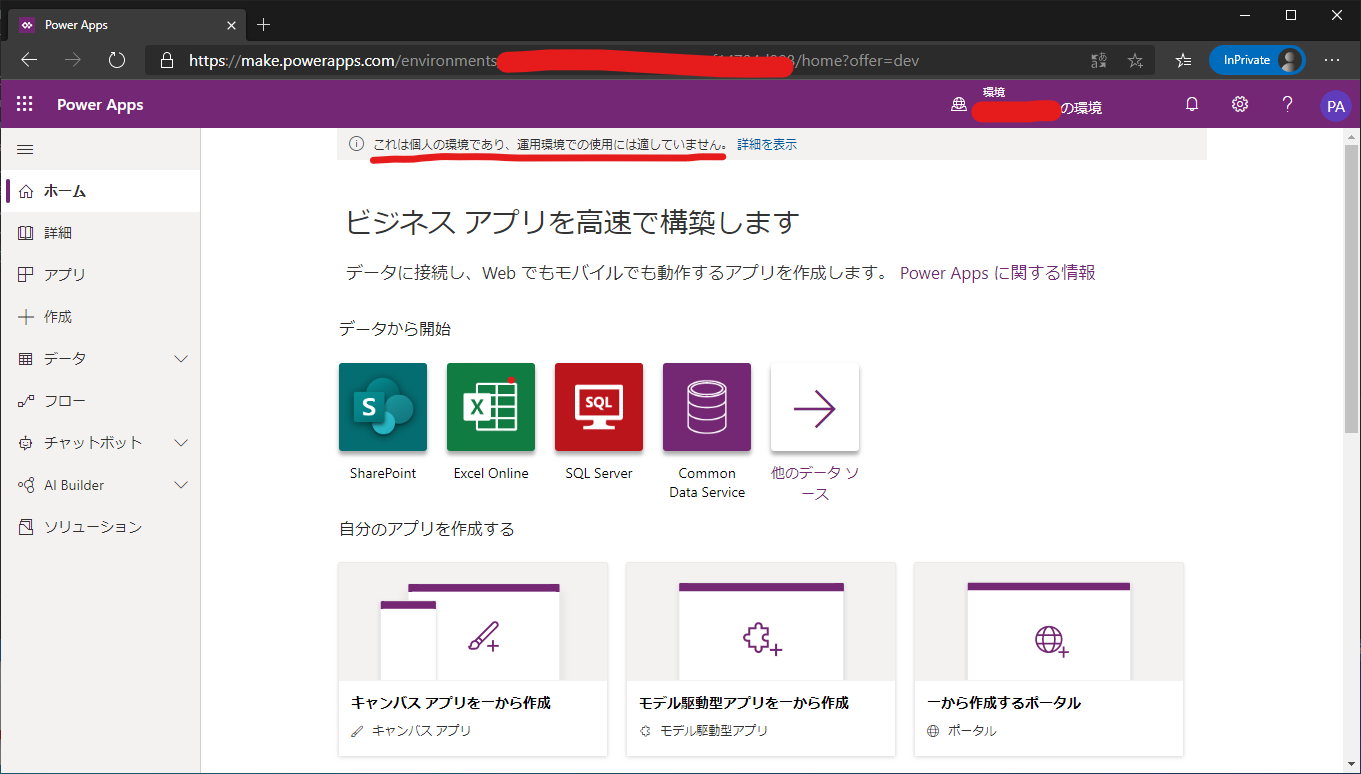Open 作成 in sidebar

100,317
